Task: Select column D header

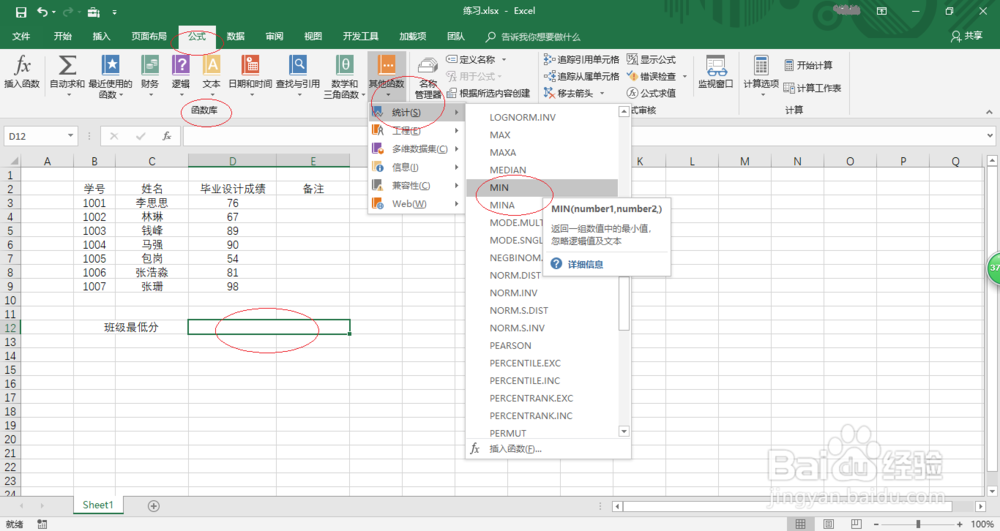Action: (232, 161)
